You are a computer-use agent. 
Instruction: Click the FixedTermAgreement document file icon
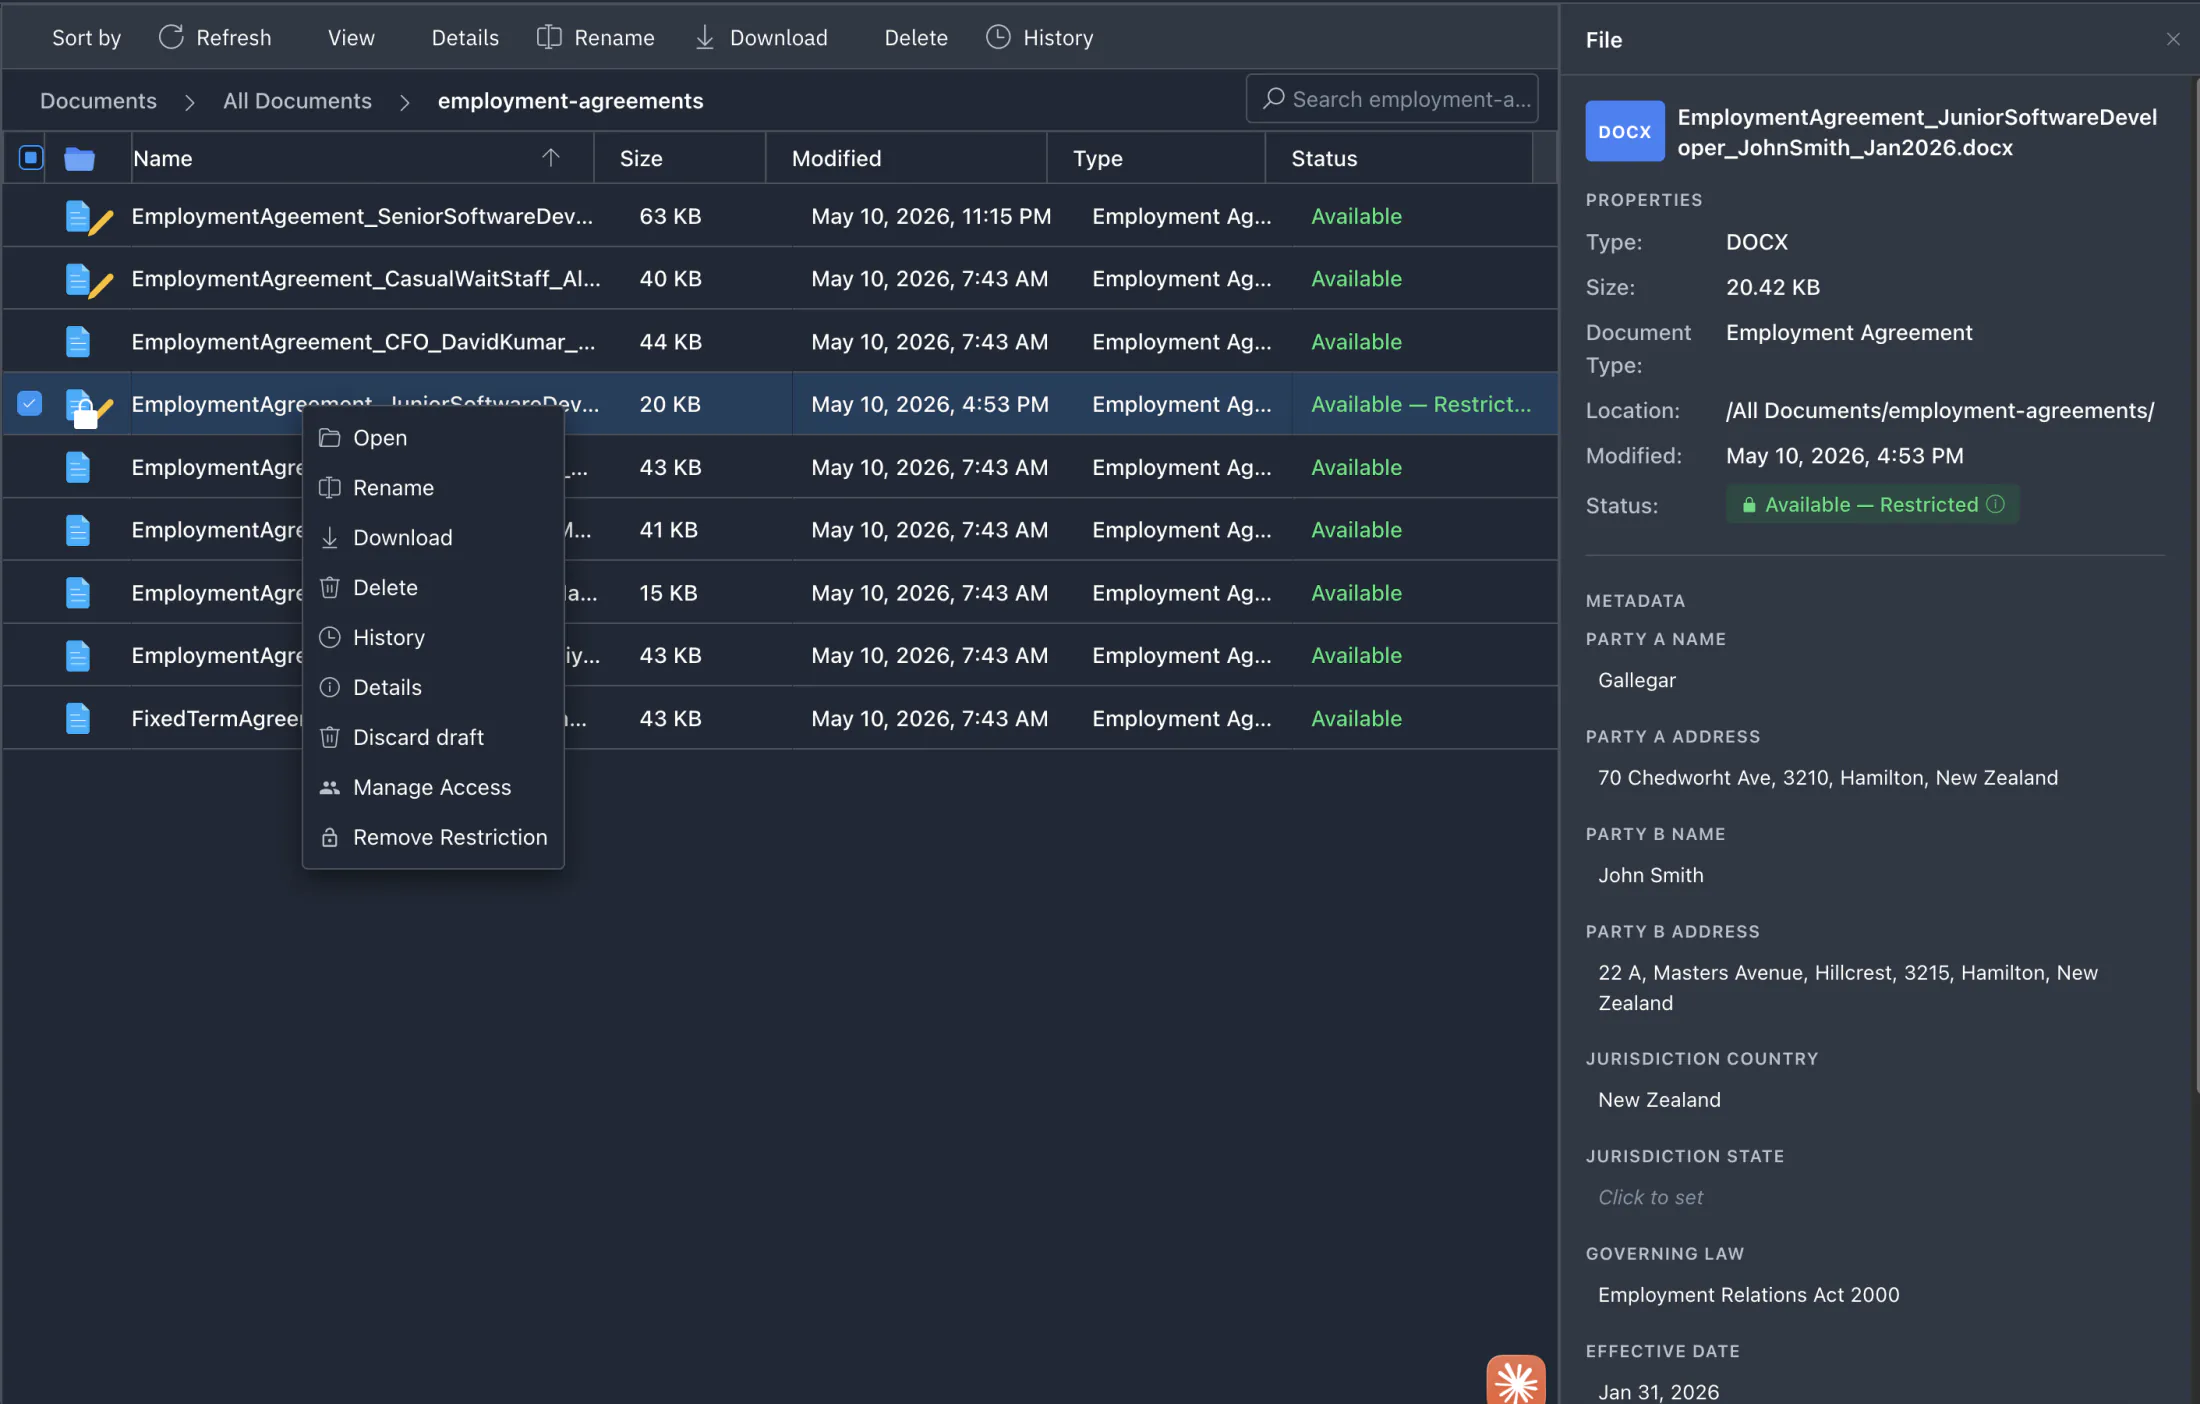78,718
